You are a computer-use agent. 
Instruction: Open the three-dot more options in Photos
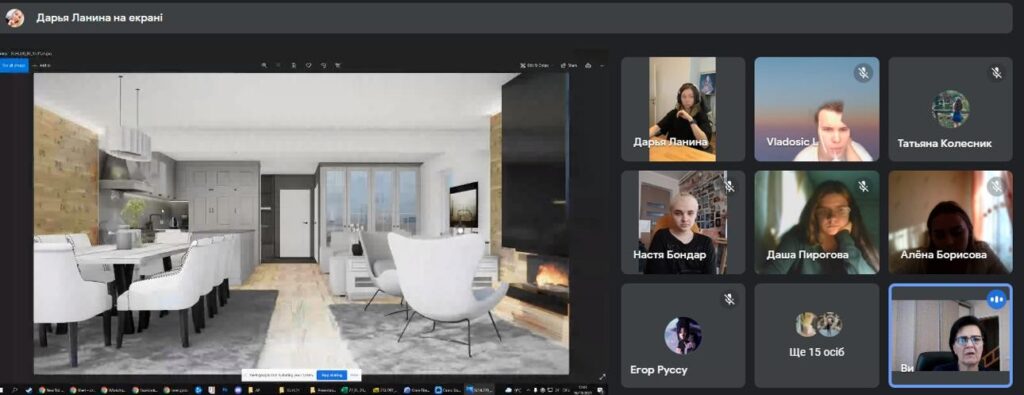coord(602,65)
